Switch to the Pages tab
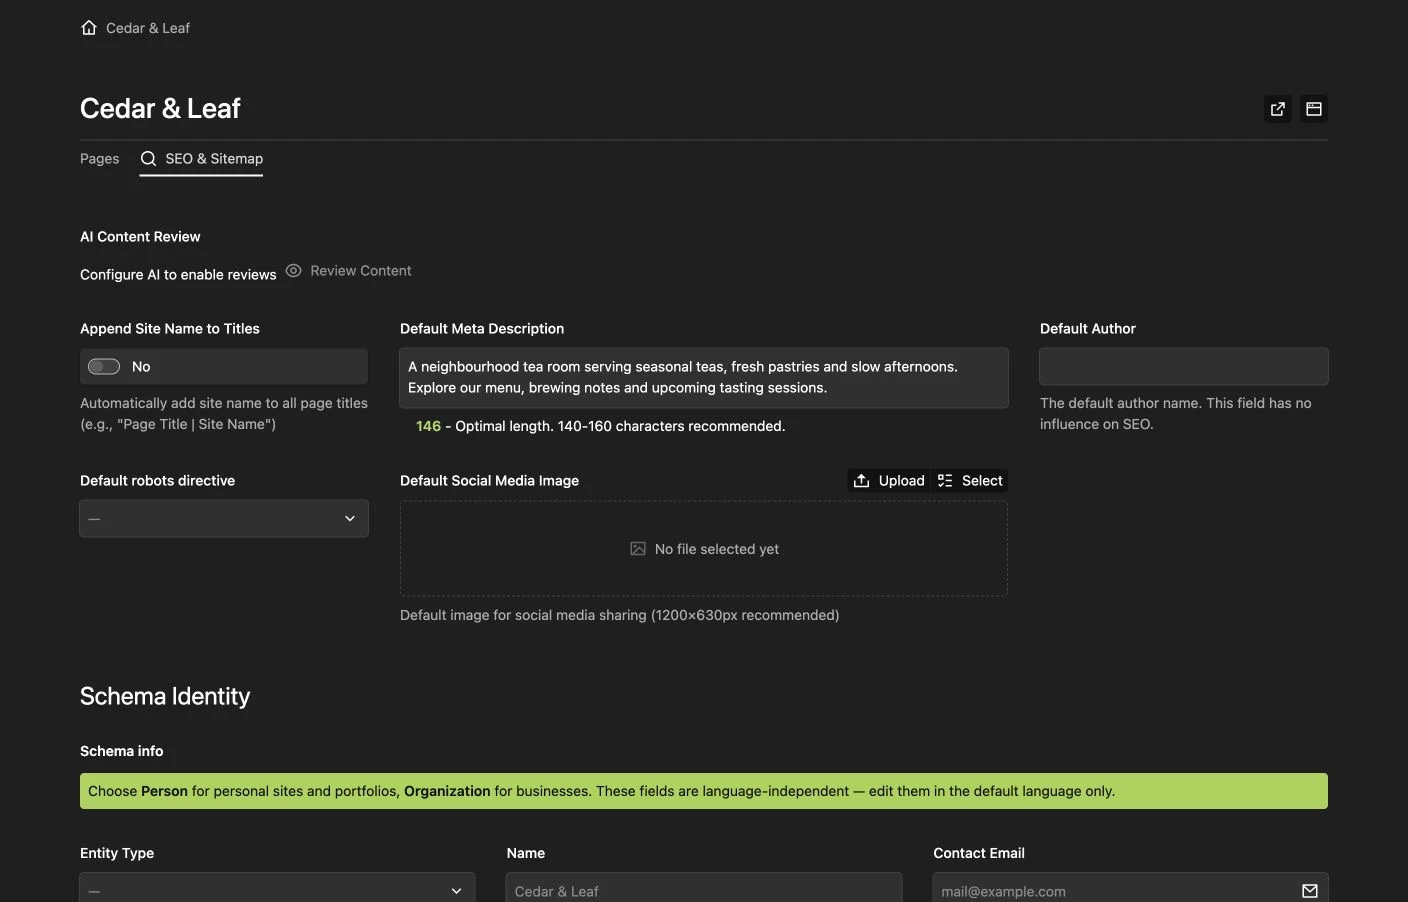Viewport: 1408px width, 902px height. tap(100, 159)
